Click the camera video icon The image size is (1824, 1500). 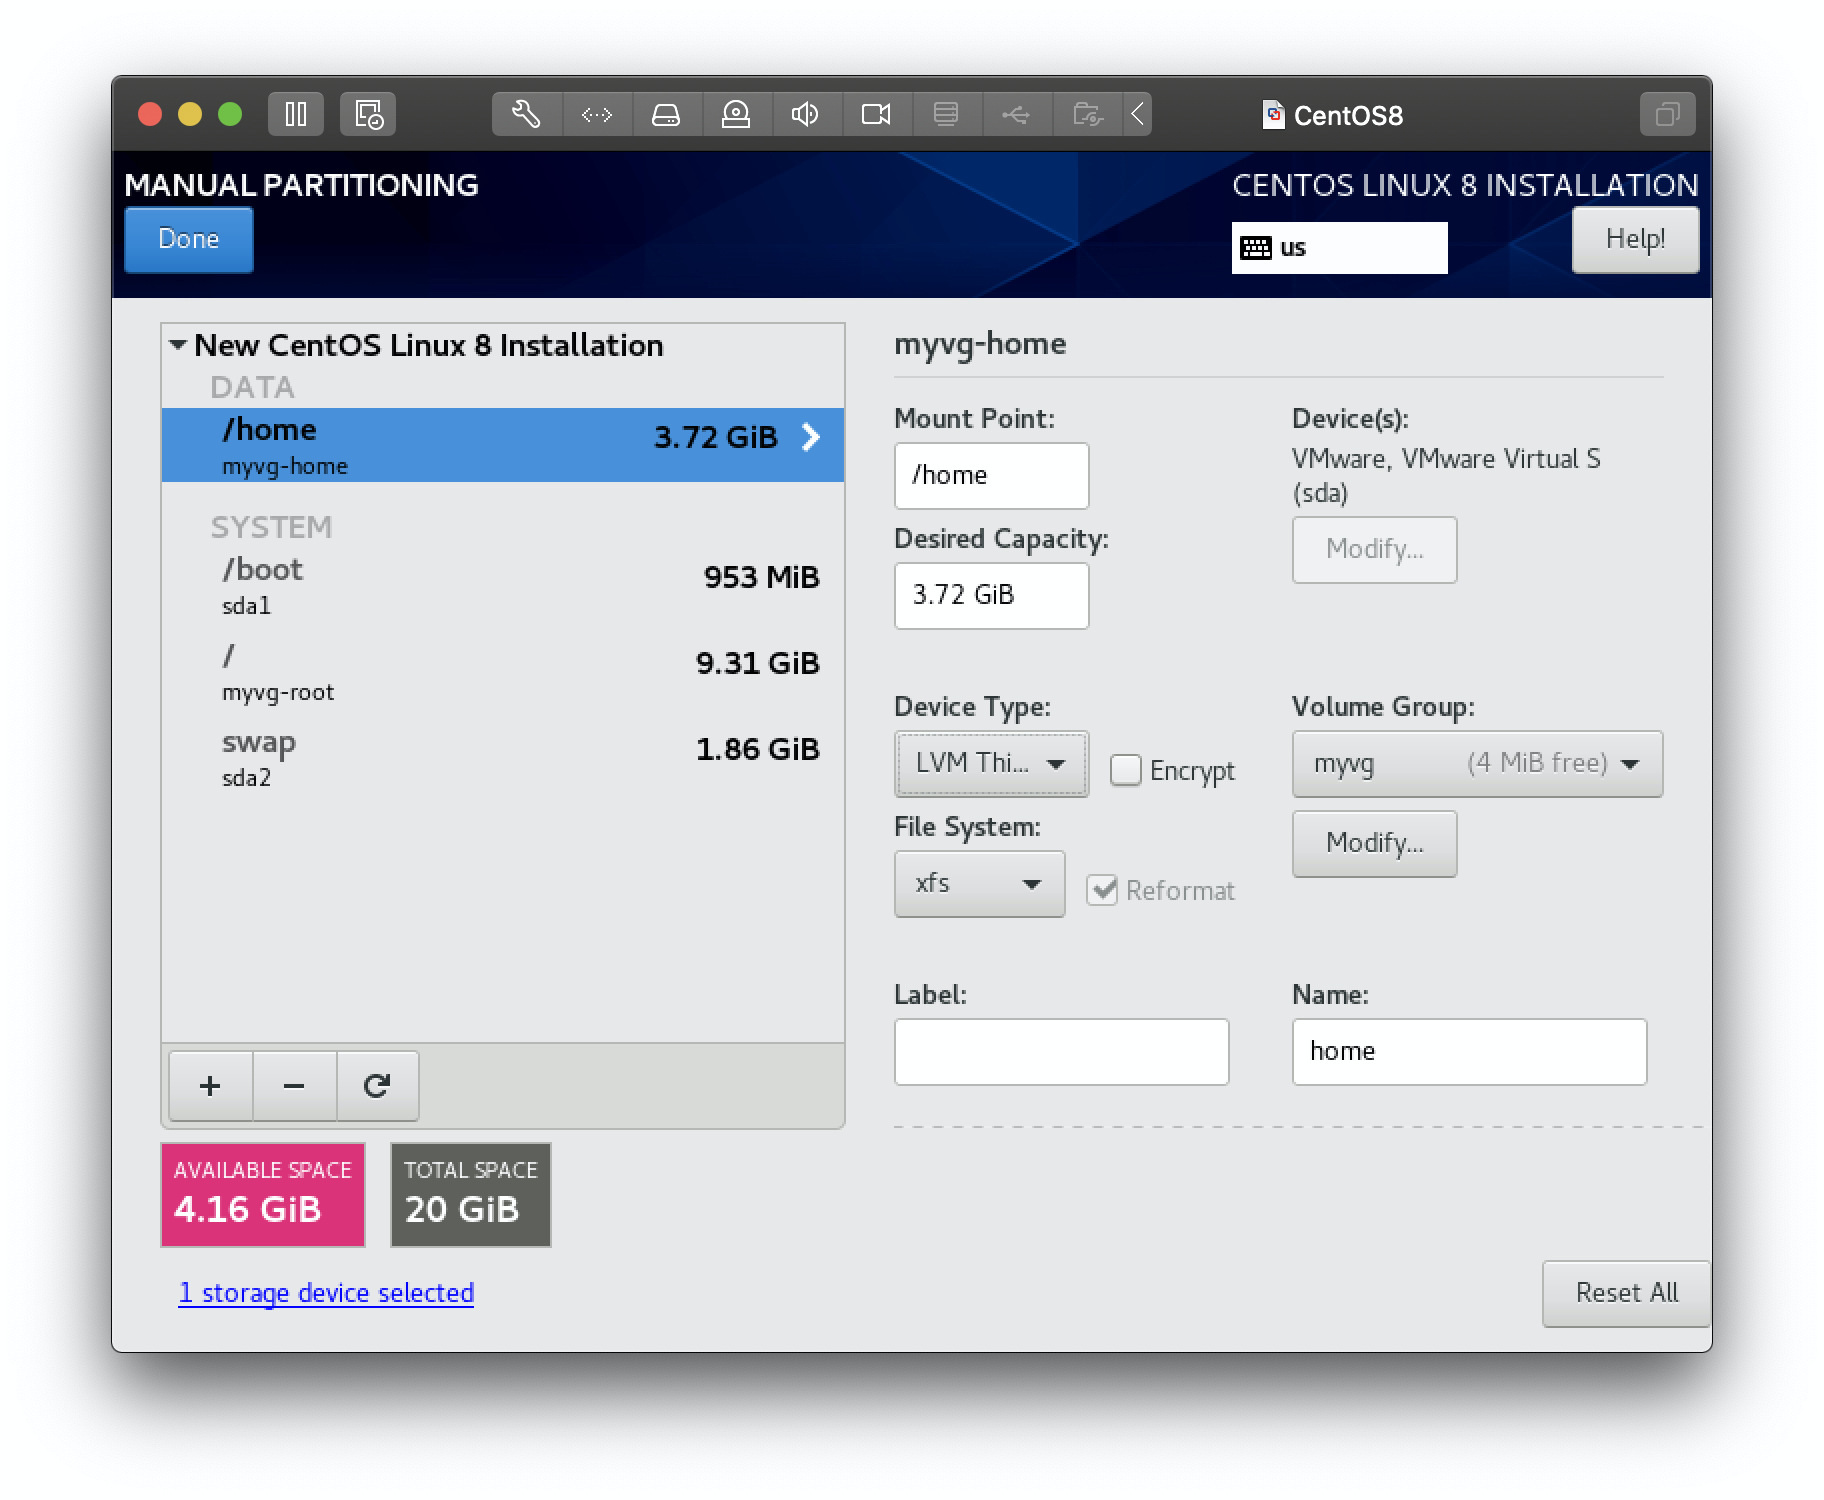tap(876, 114)
